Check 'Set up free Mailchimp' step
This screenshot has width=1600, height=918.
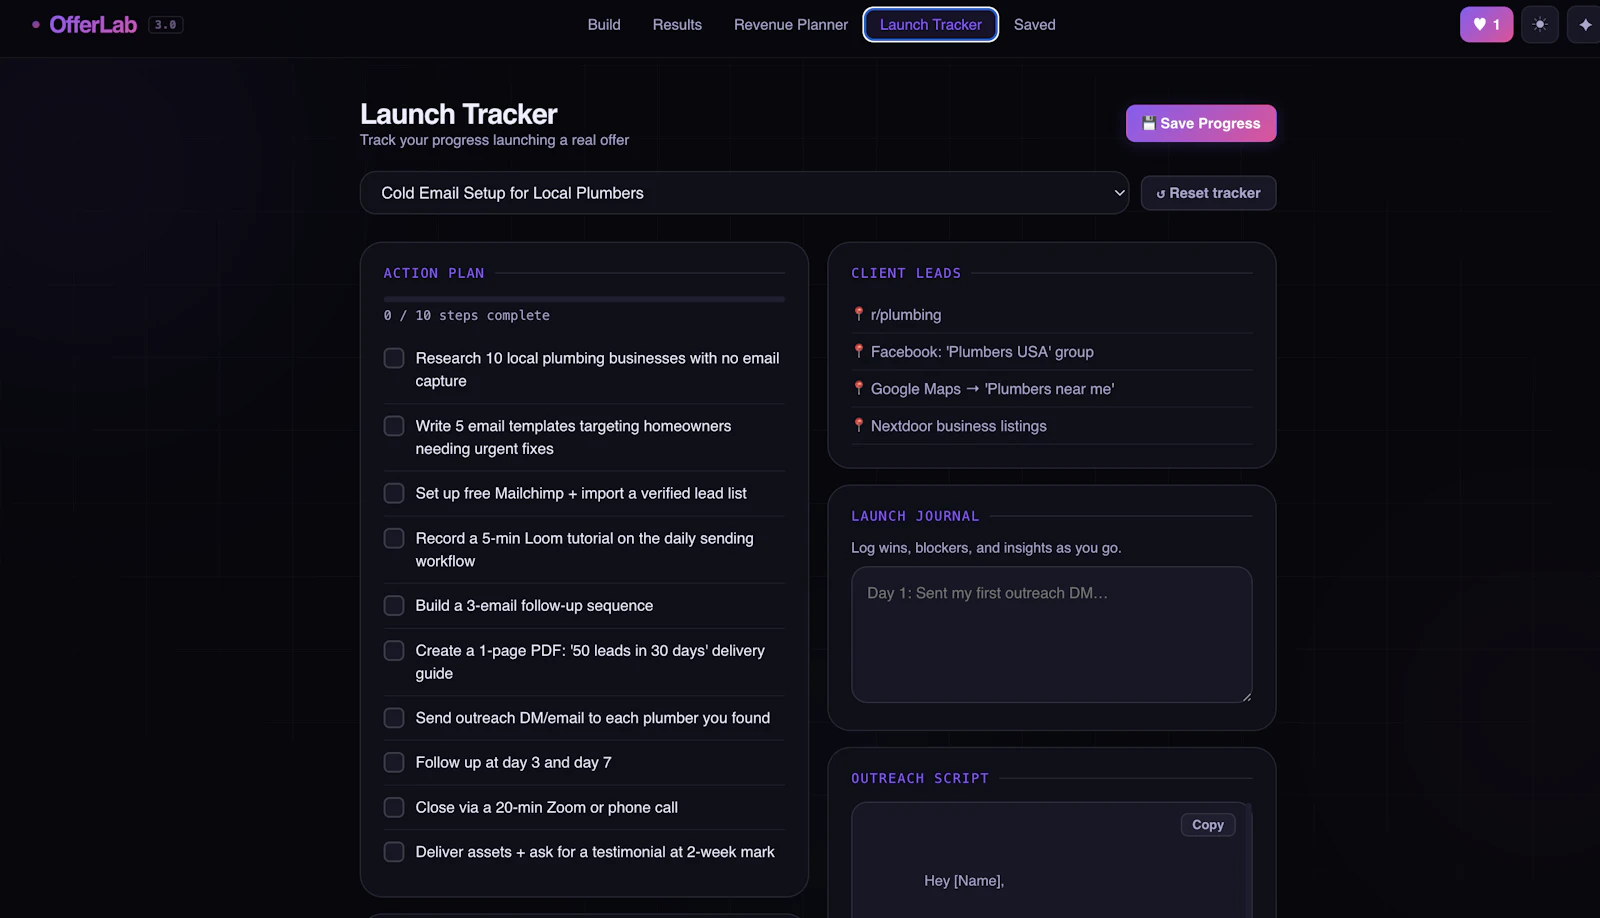click(x=394, y=493)
